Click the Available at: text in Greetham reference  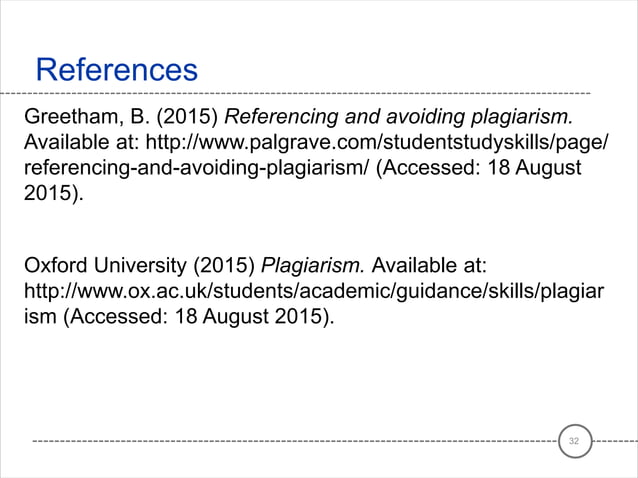[81, 142]
